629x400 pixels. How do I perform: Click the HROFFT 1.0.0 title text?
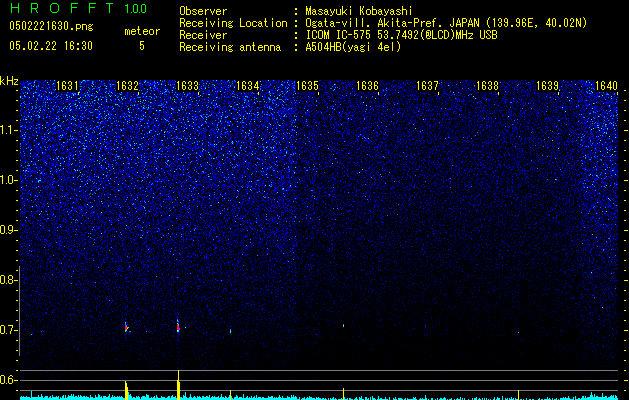(x=78, y=8)
